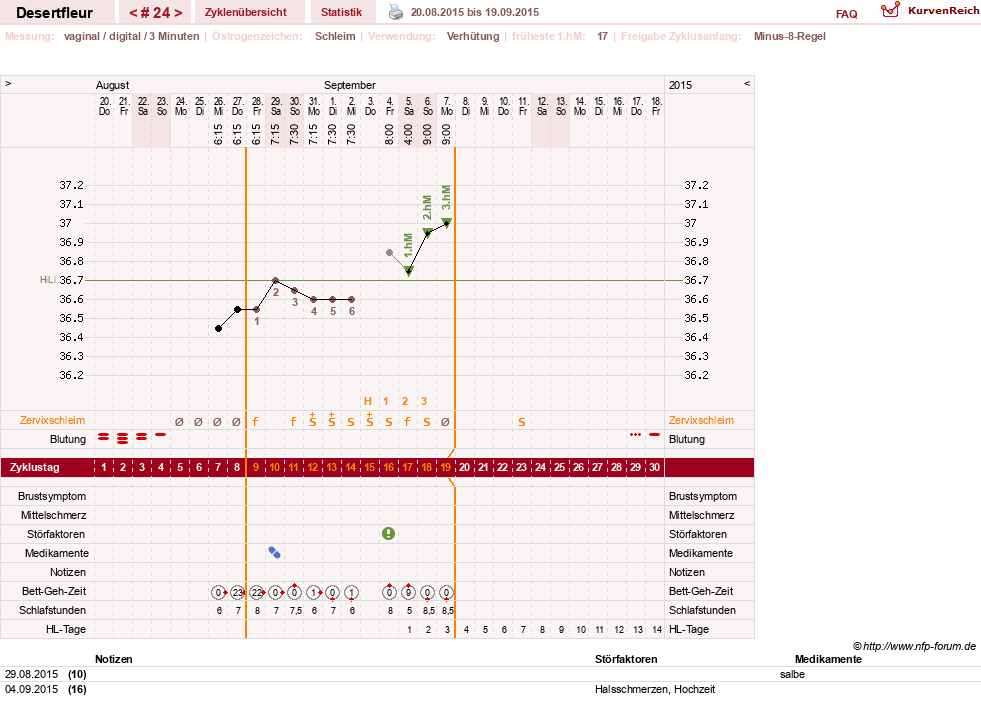Click the 2.hM temperature marker triangle

click(x=427, y=233)
